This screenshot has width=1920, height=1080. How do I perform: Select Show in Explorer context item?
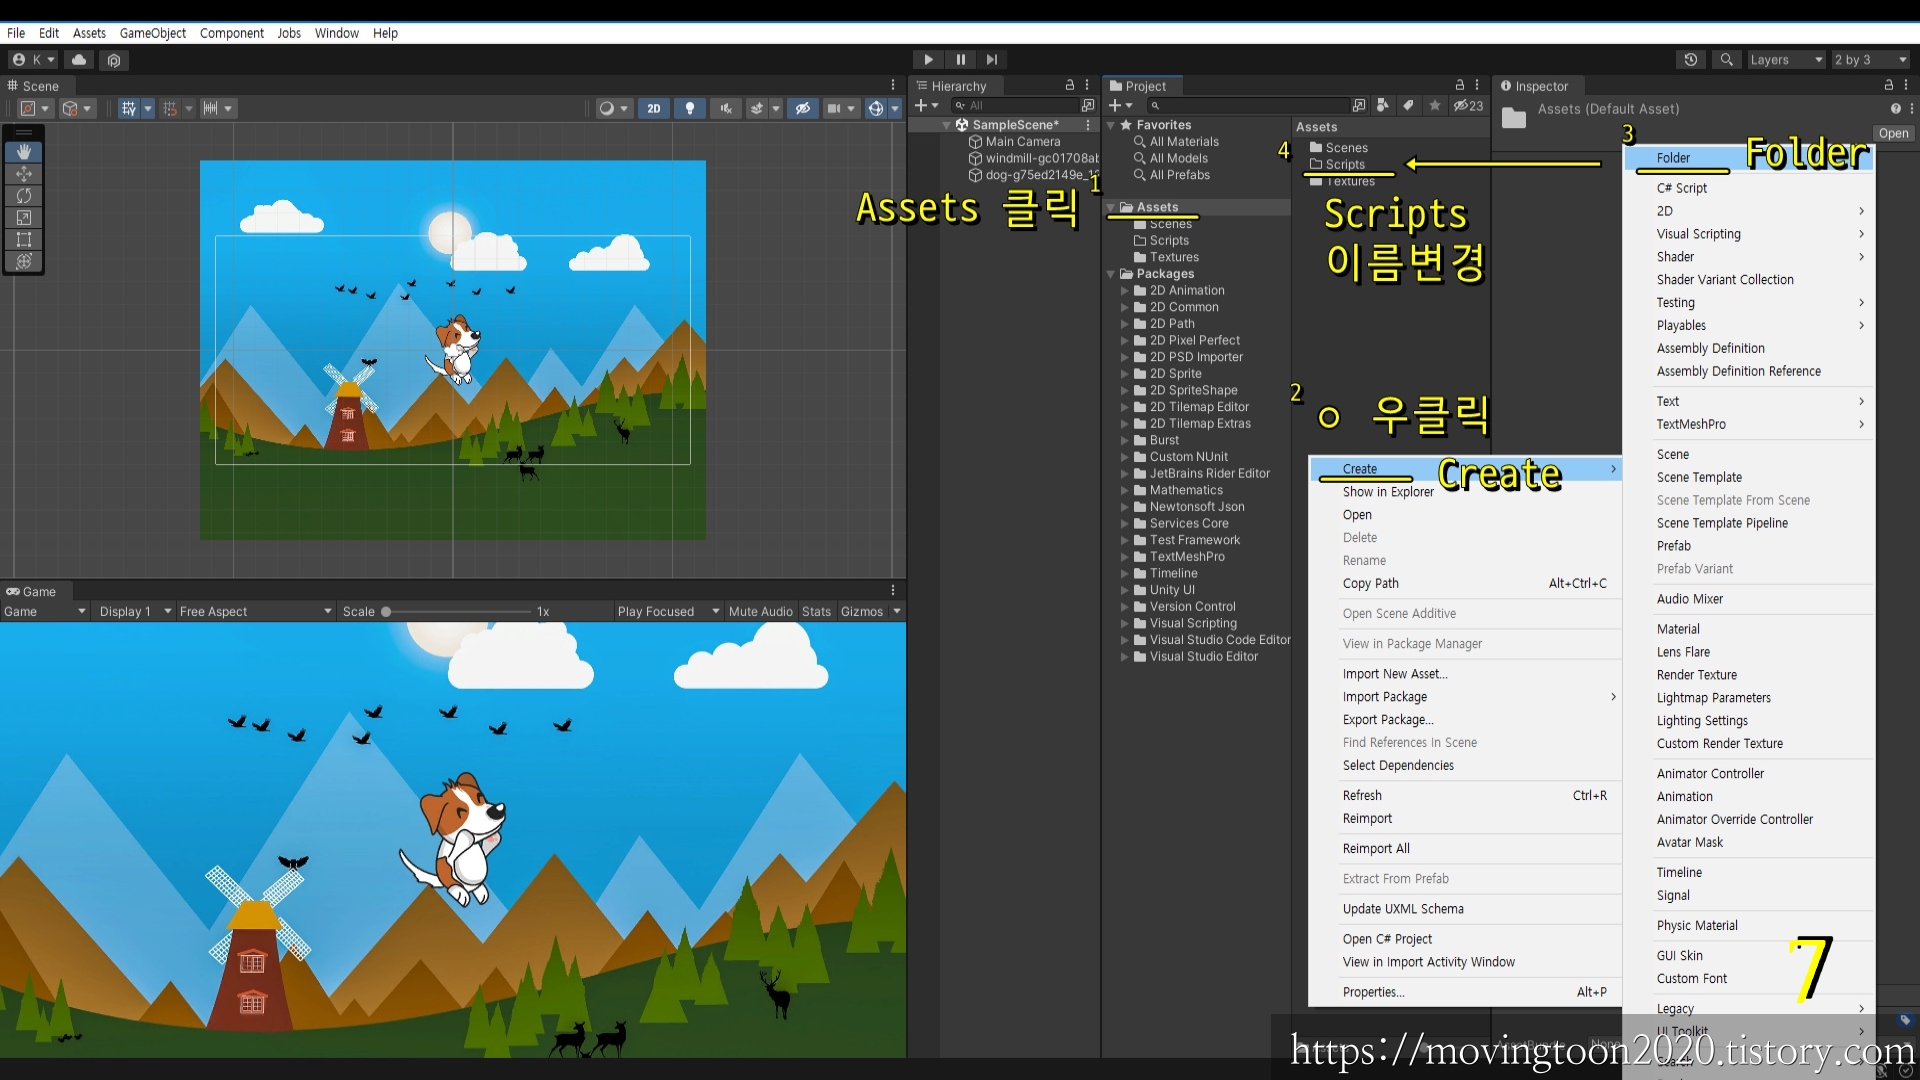pos(1465,492)
